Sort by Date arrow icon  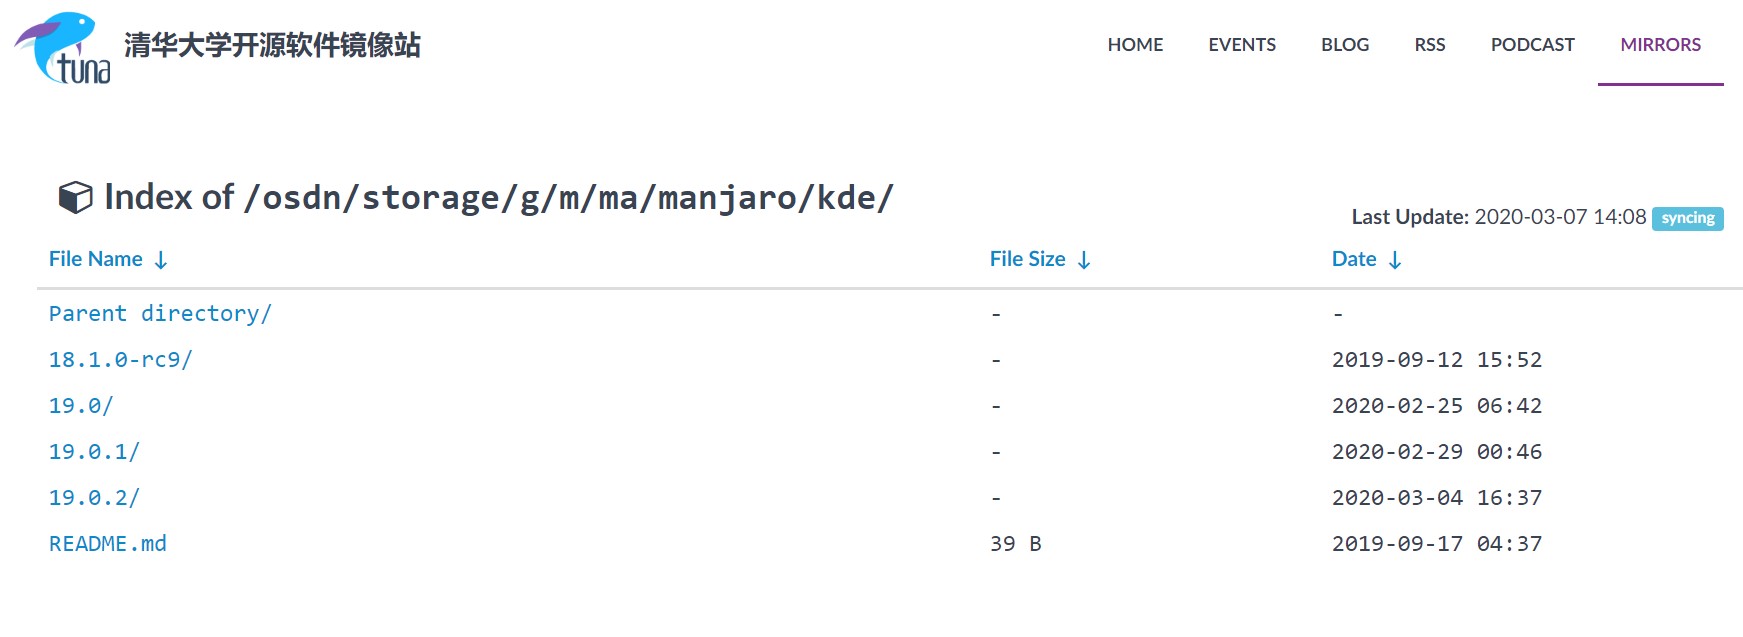pyautogui.click(x=1395, y=260)
